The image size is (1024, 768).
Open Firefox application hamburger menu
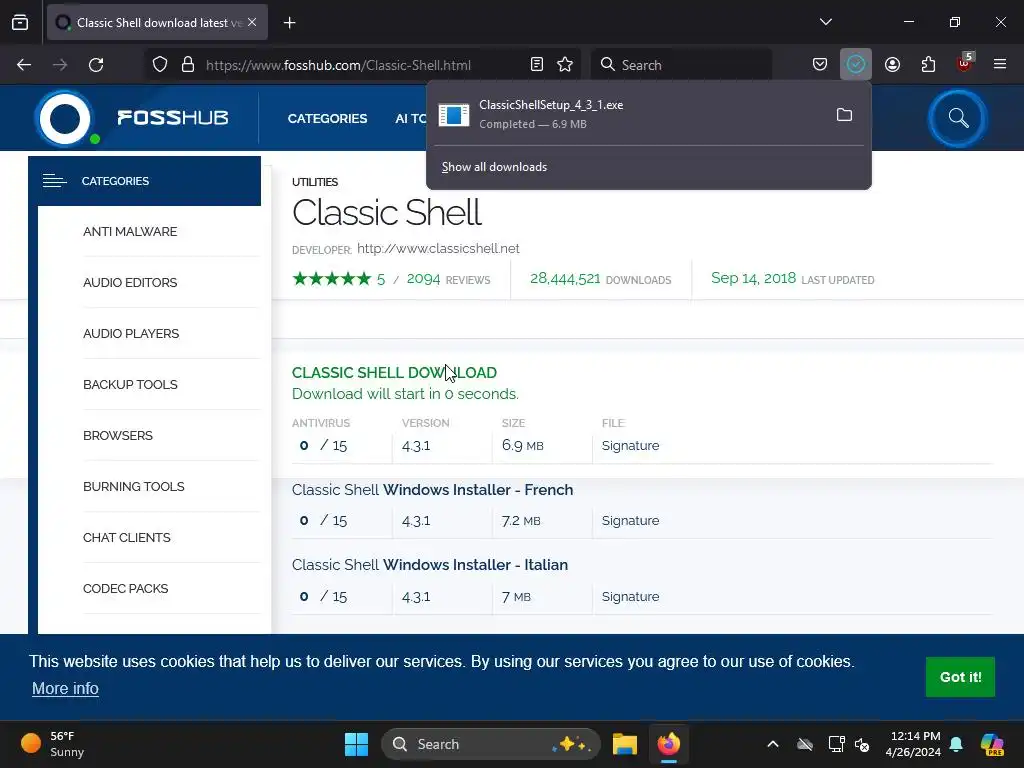tap(1000, 65)
